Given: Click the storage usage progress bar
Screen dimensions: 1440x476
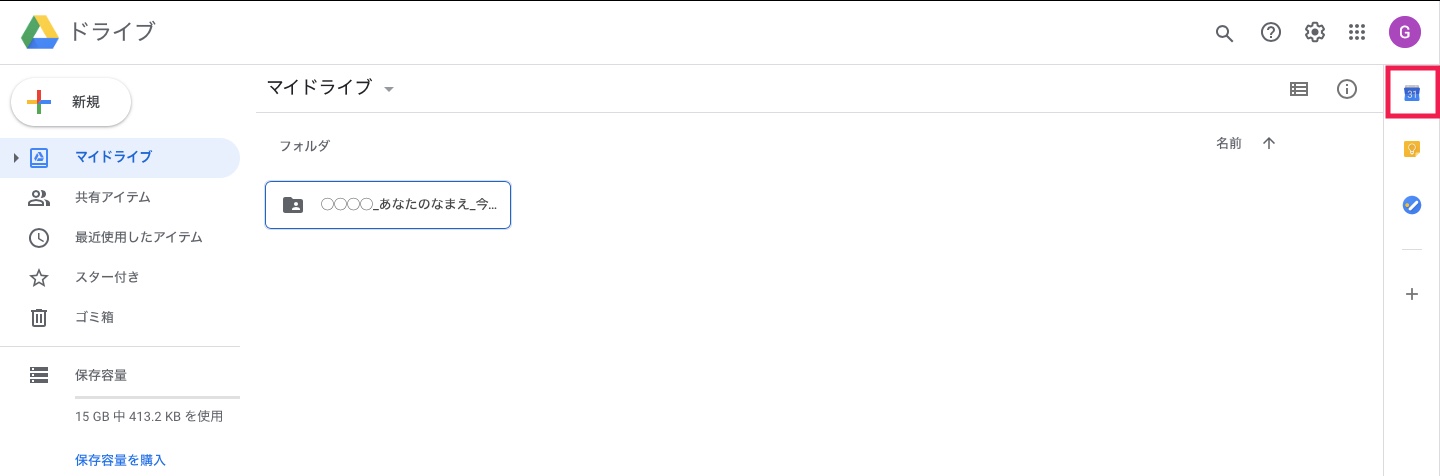Looking at the screenshot, I should (157, 397).
